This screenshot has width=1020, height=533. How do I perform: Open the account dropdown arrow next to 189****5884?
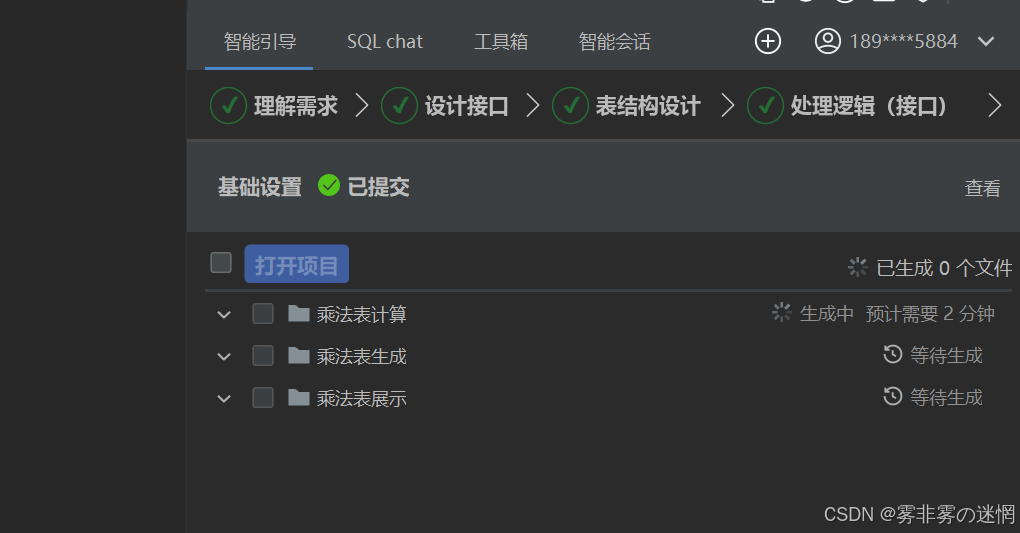pyautogui.click(x=986, y=42)
